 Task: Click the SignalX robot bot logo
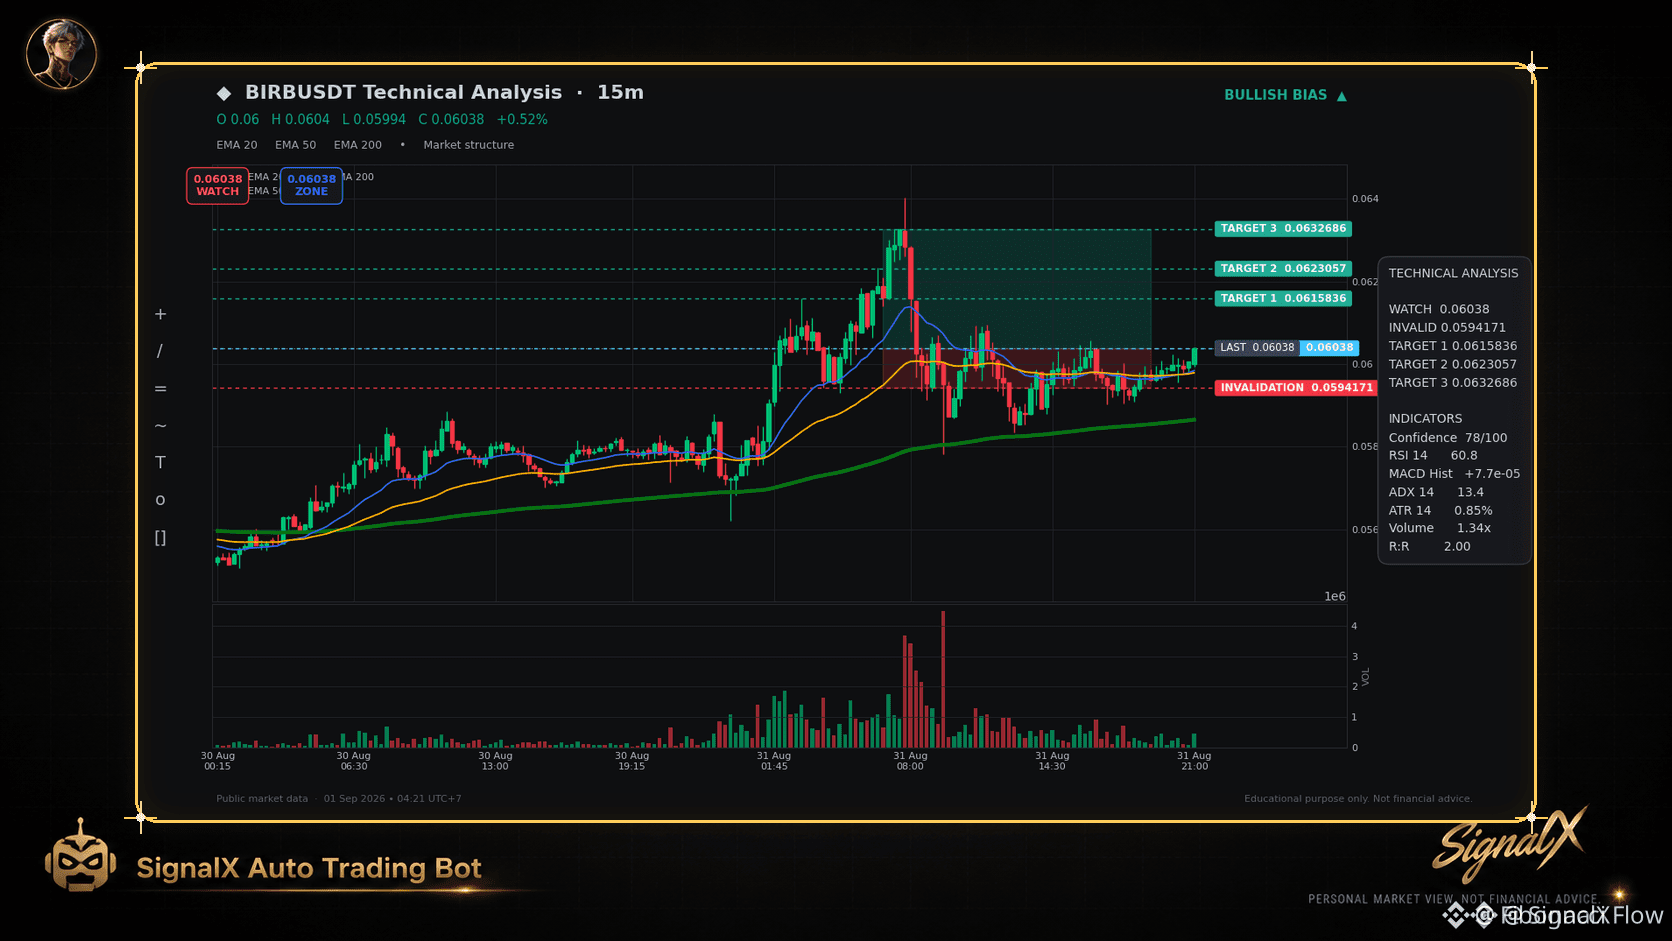pos(80,857)
